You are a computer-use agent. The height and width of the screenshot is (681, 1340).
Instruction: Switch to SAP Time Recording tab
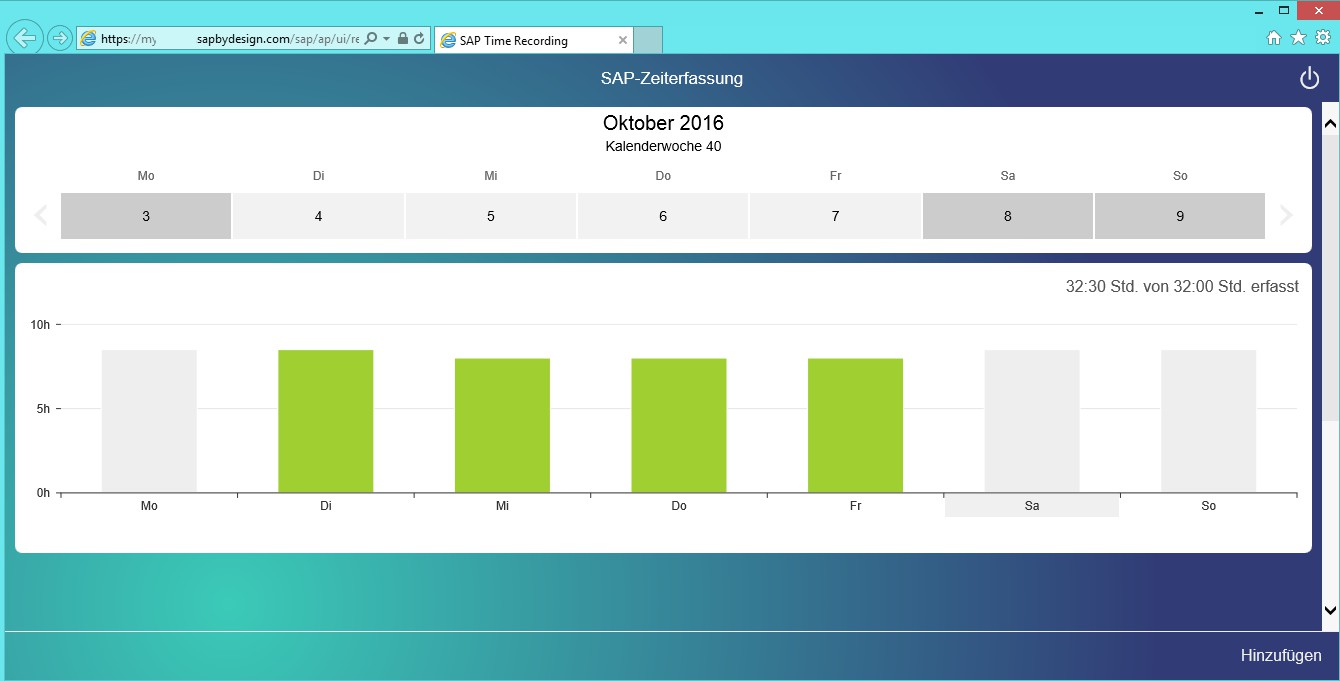tap(530, 41)
